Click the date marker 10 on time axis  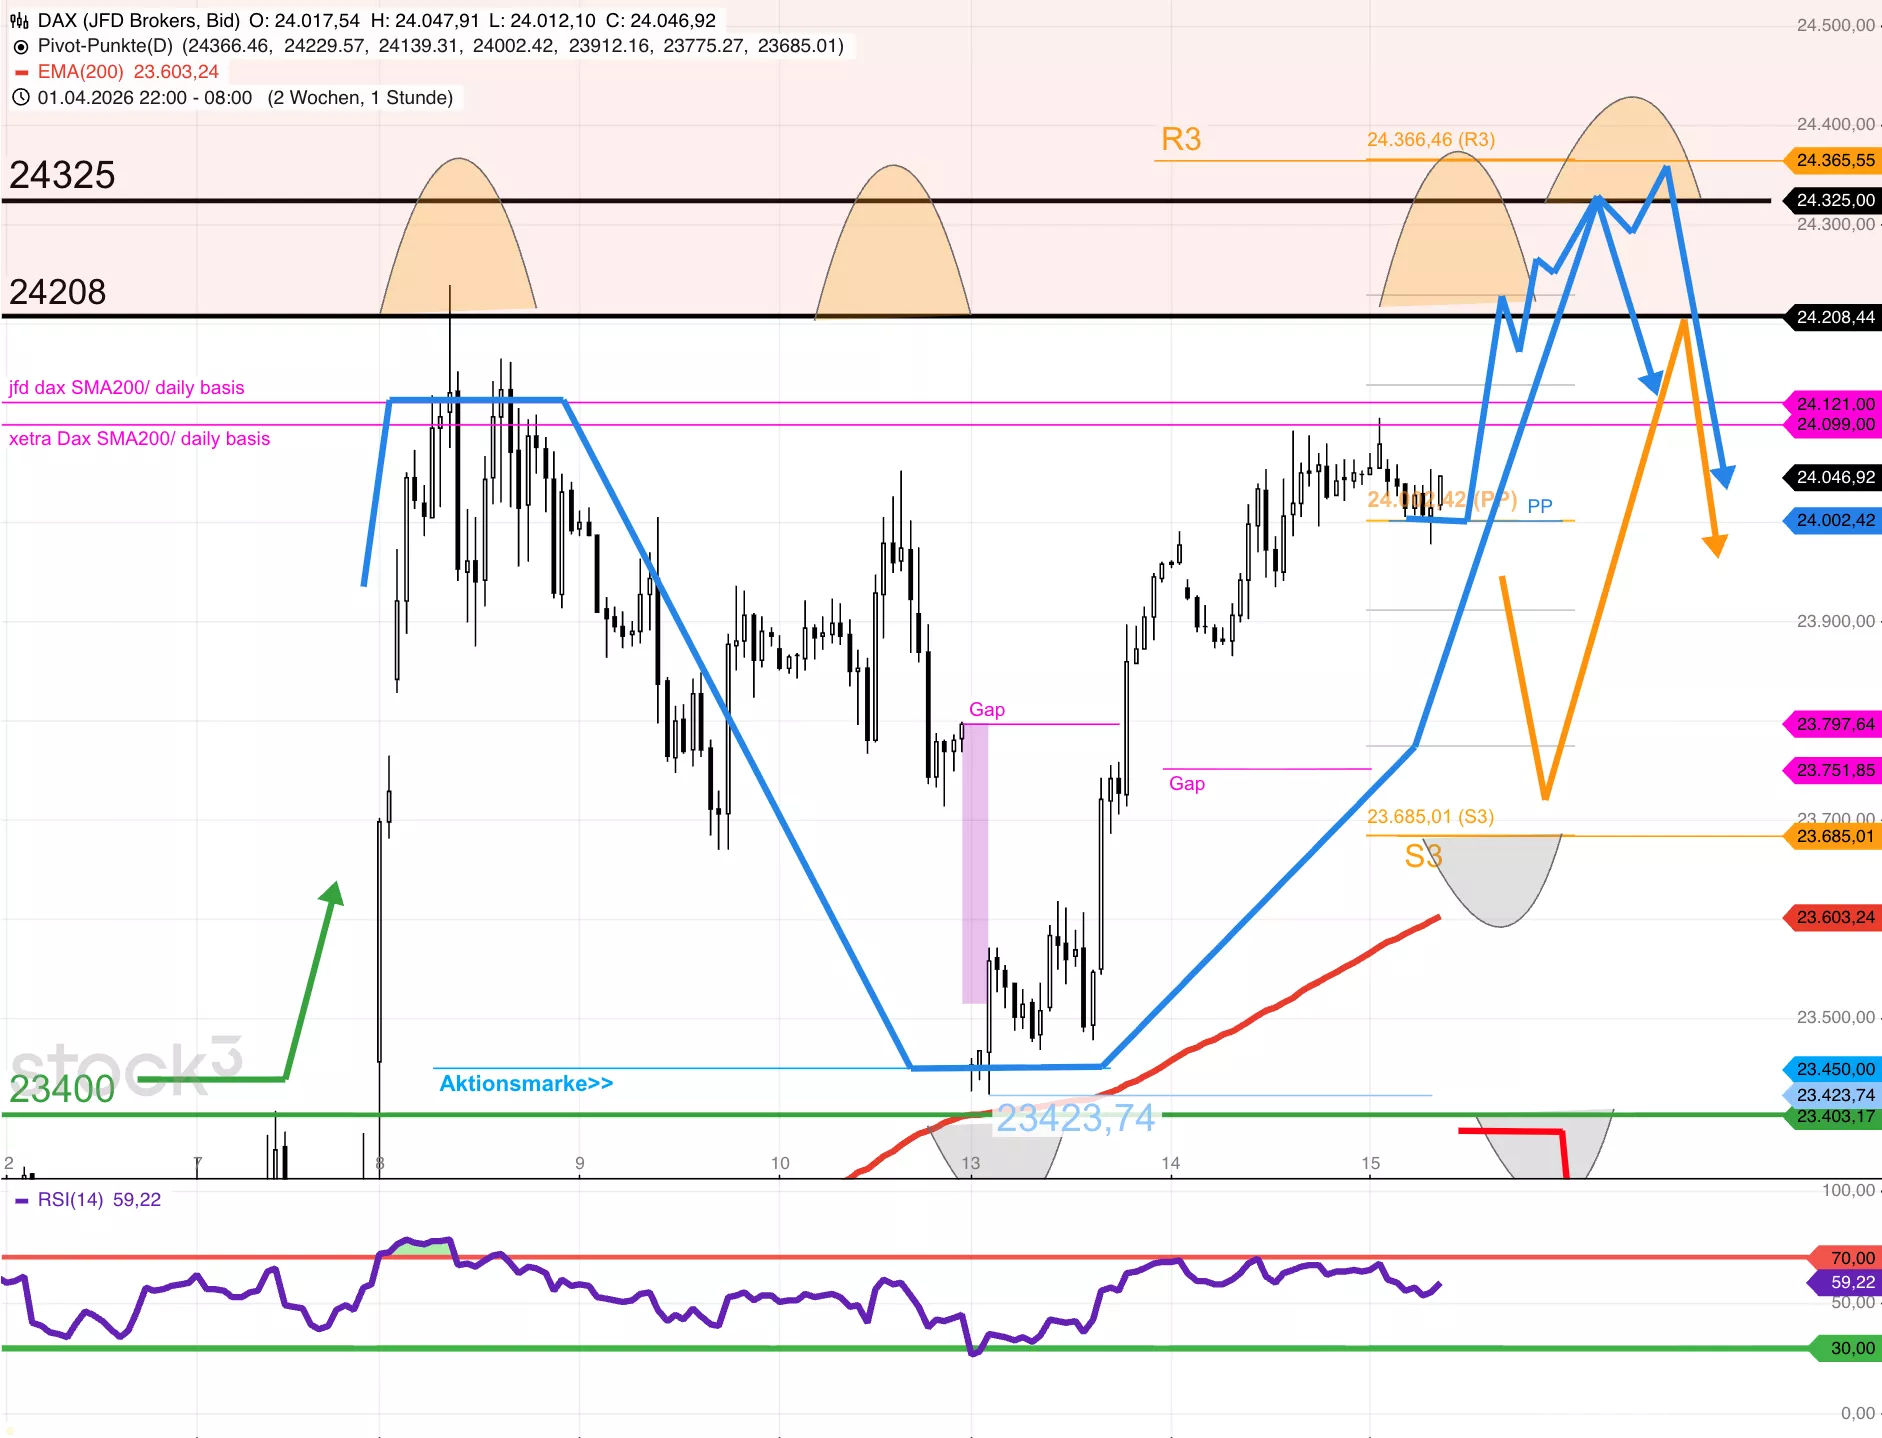click(x=780, y=1163)
